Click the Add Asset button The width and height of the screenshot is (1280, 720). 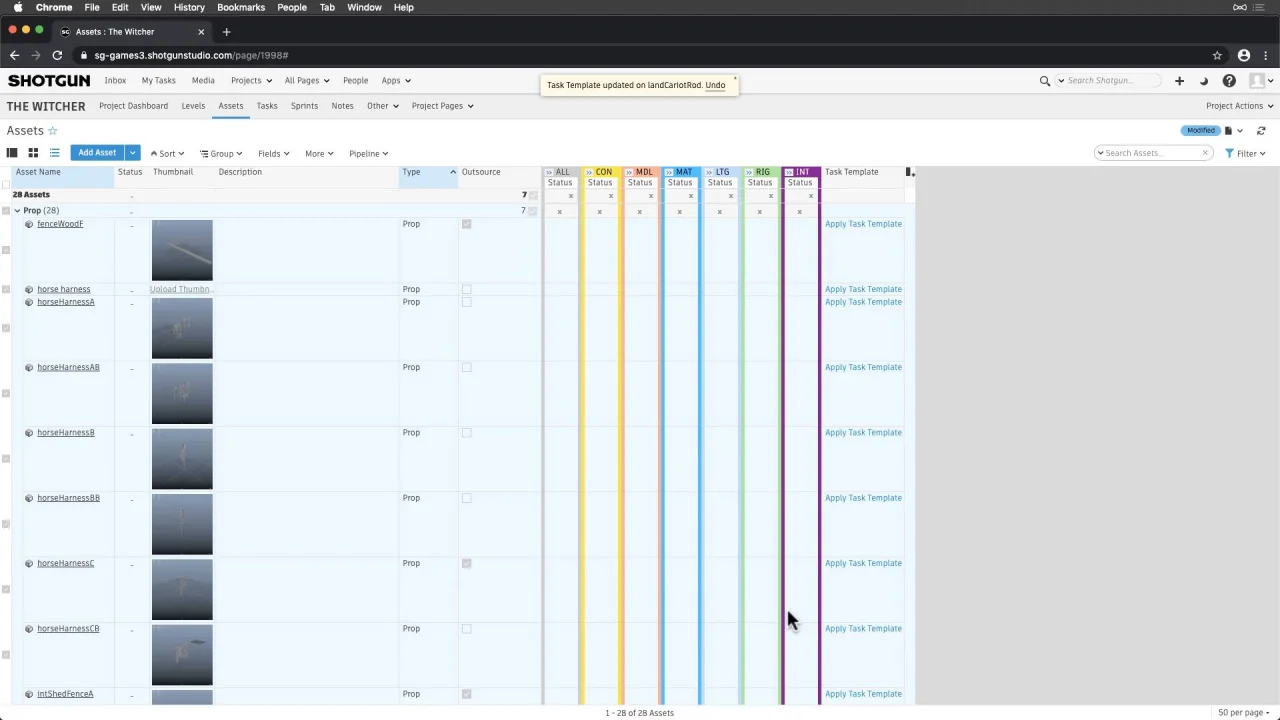tap(97, 153)
